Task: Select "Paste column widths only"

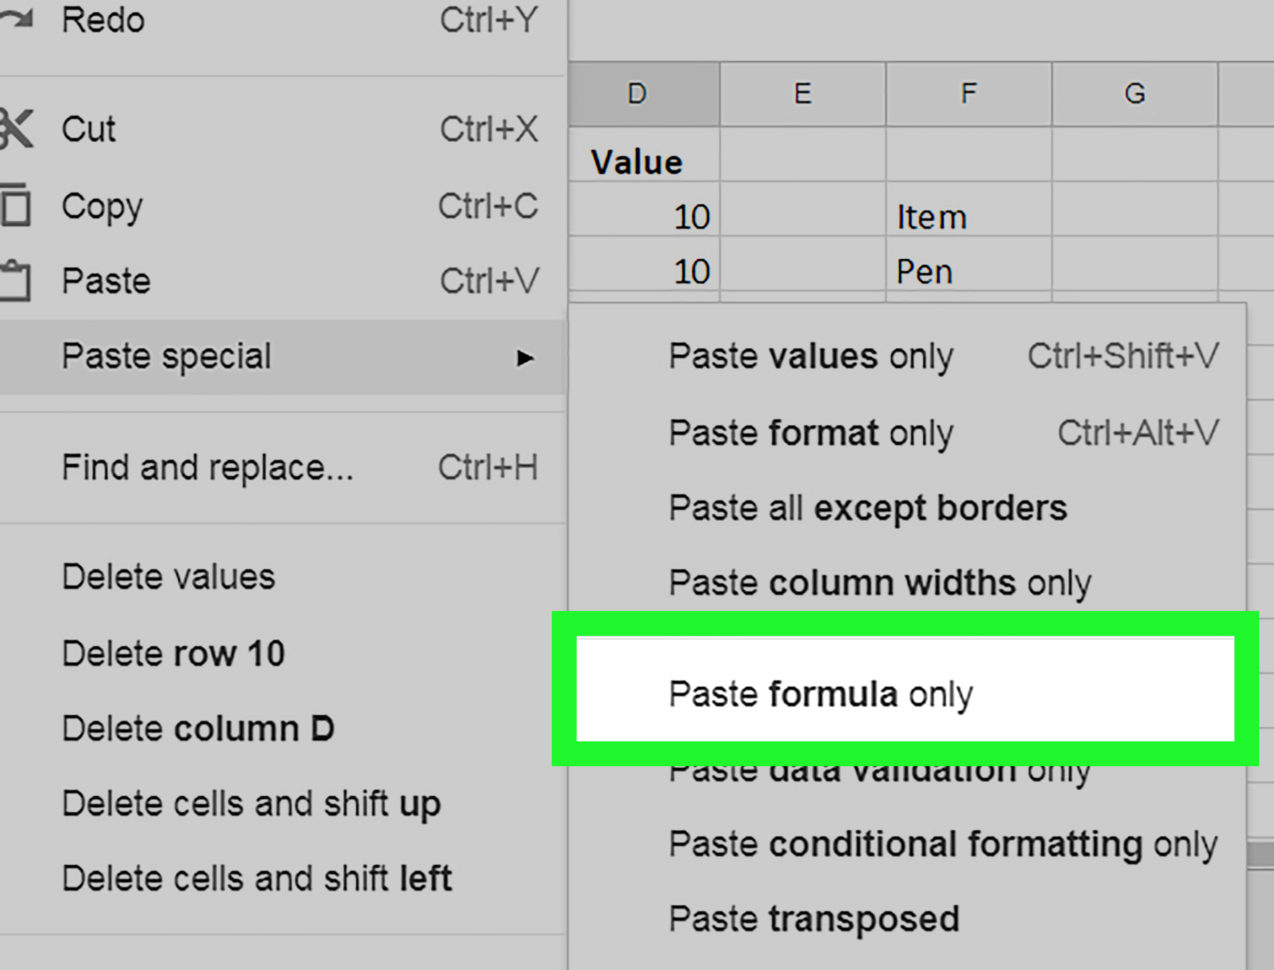Action: click(878, 582)
